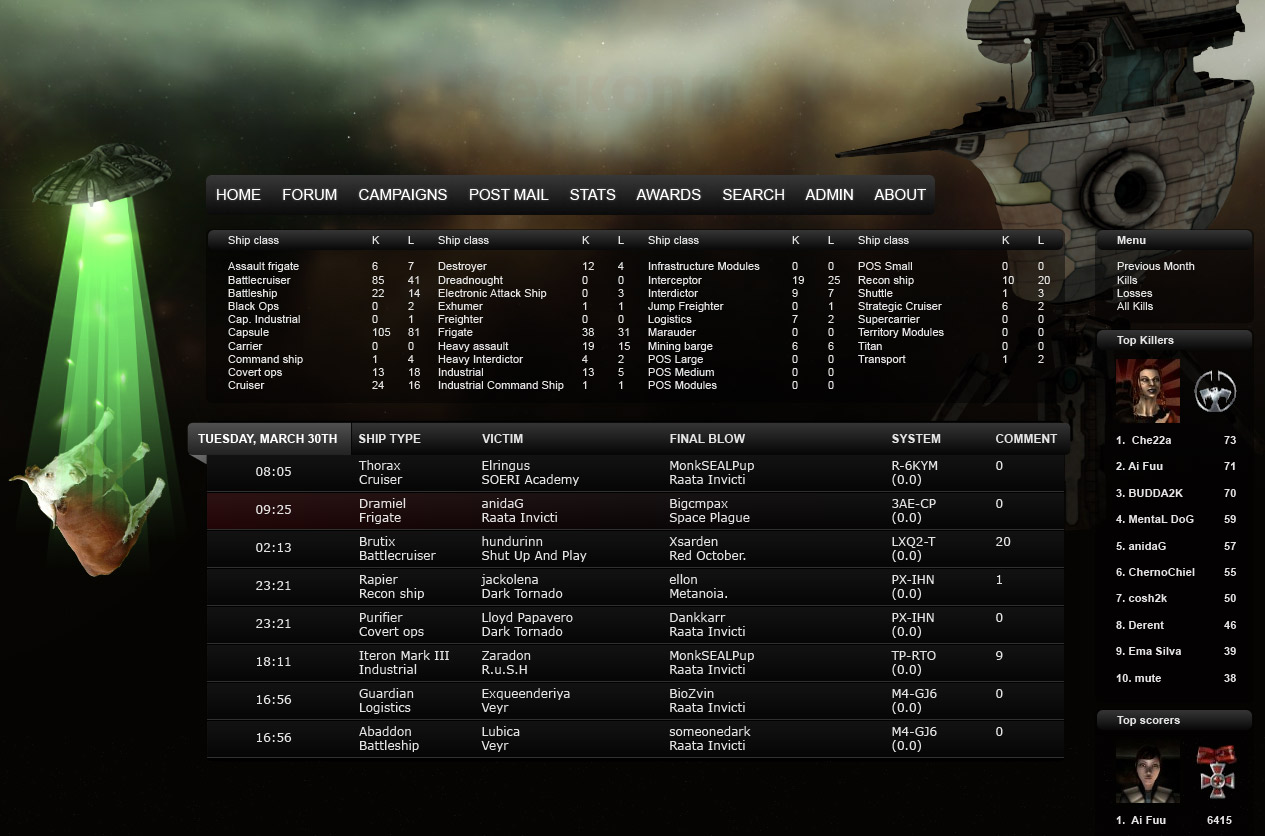Open the Purifier Covert ops kill row

coord(635,624)
